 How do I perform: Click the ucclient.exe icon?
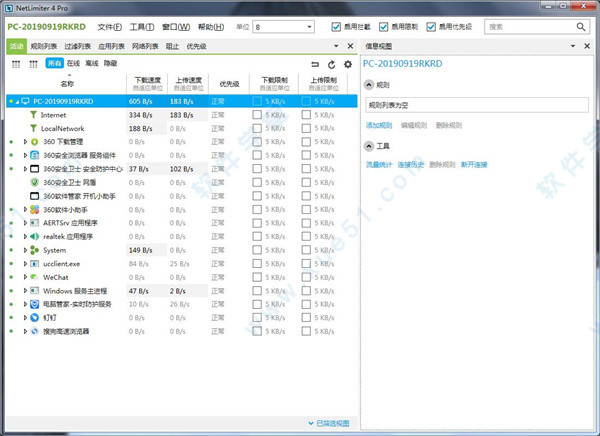(x=34, y=264)
